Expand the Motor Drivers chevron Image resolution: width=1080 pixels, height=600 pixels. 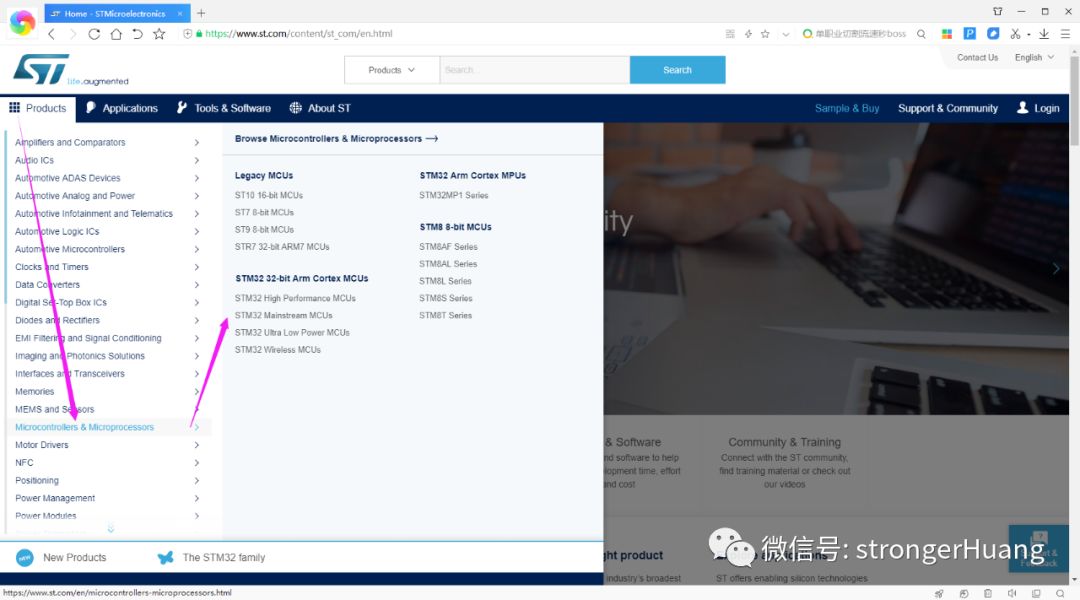tap(196, 445)
